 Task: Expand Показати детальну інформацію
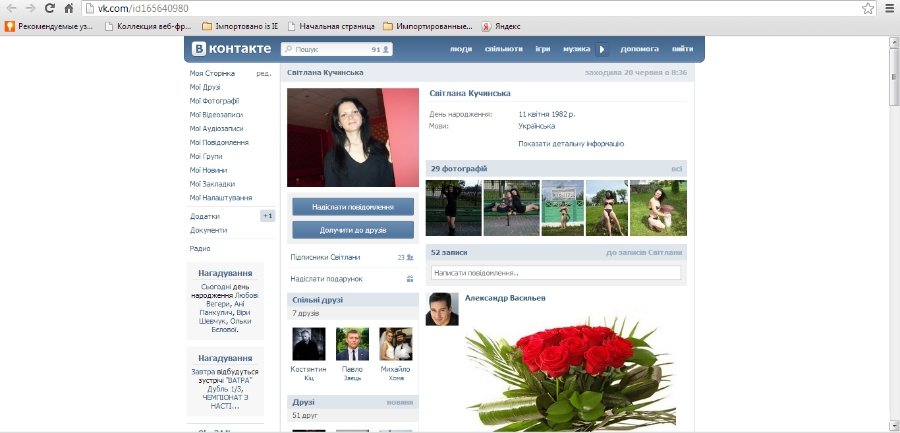[x=571, y=144]
